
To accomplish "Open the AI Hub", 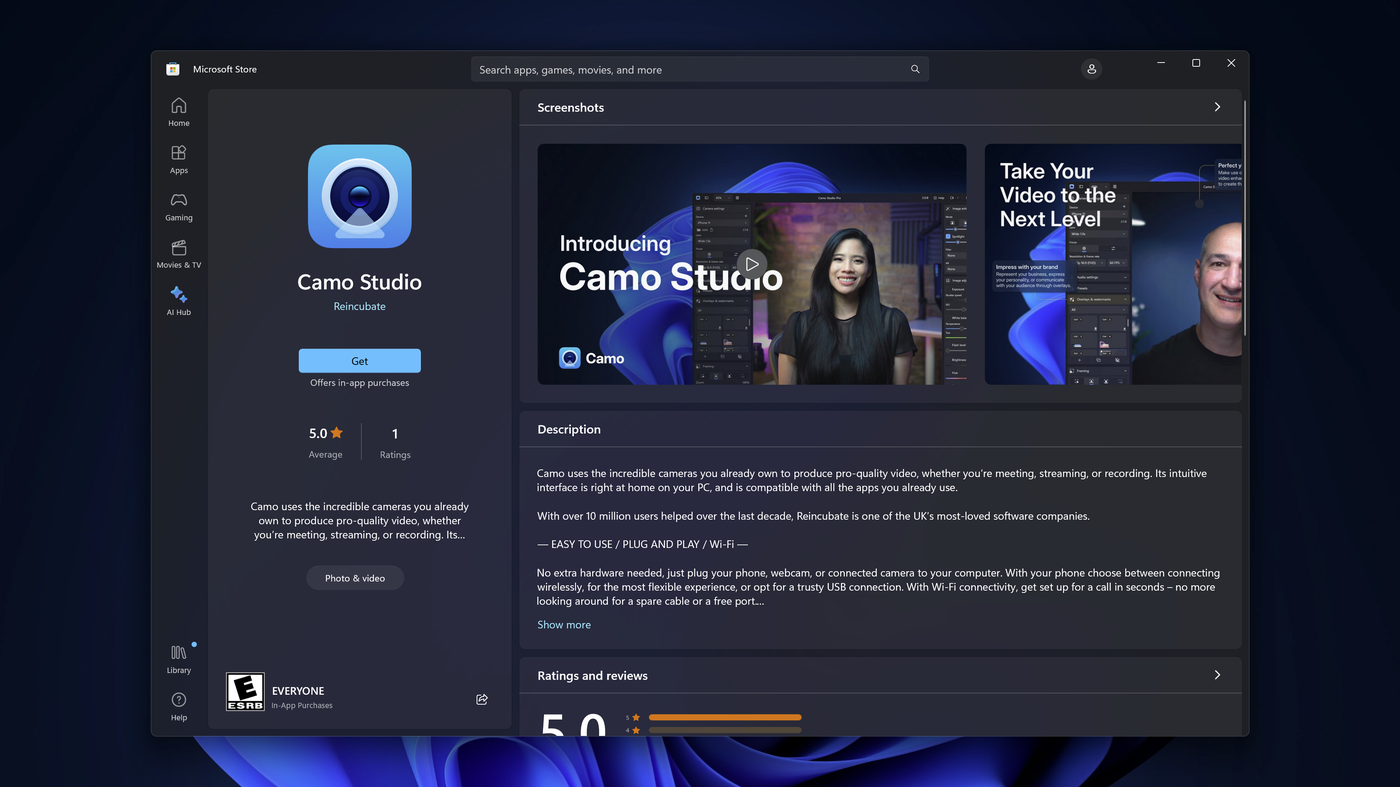I will point(178,300).
